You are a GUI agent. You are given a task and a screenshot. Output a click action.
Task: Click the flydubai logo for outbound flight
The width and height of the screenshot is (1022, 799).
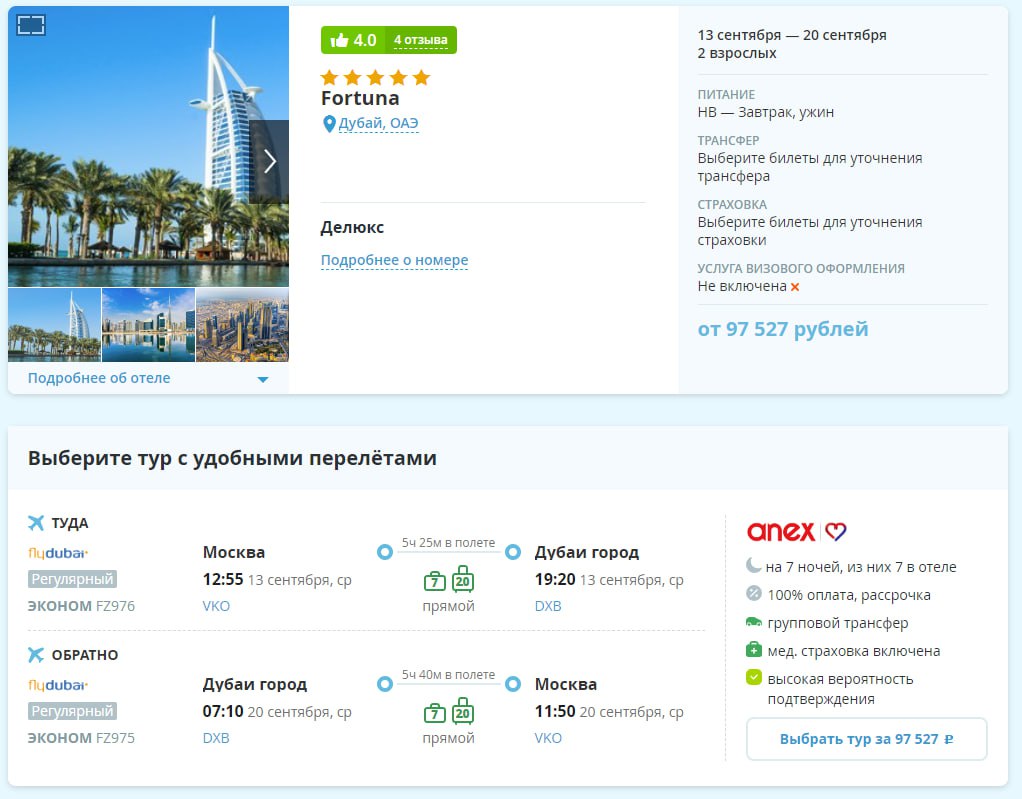point(58,552)
